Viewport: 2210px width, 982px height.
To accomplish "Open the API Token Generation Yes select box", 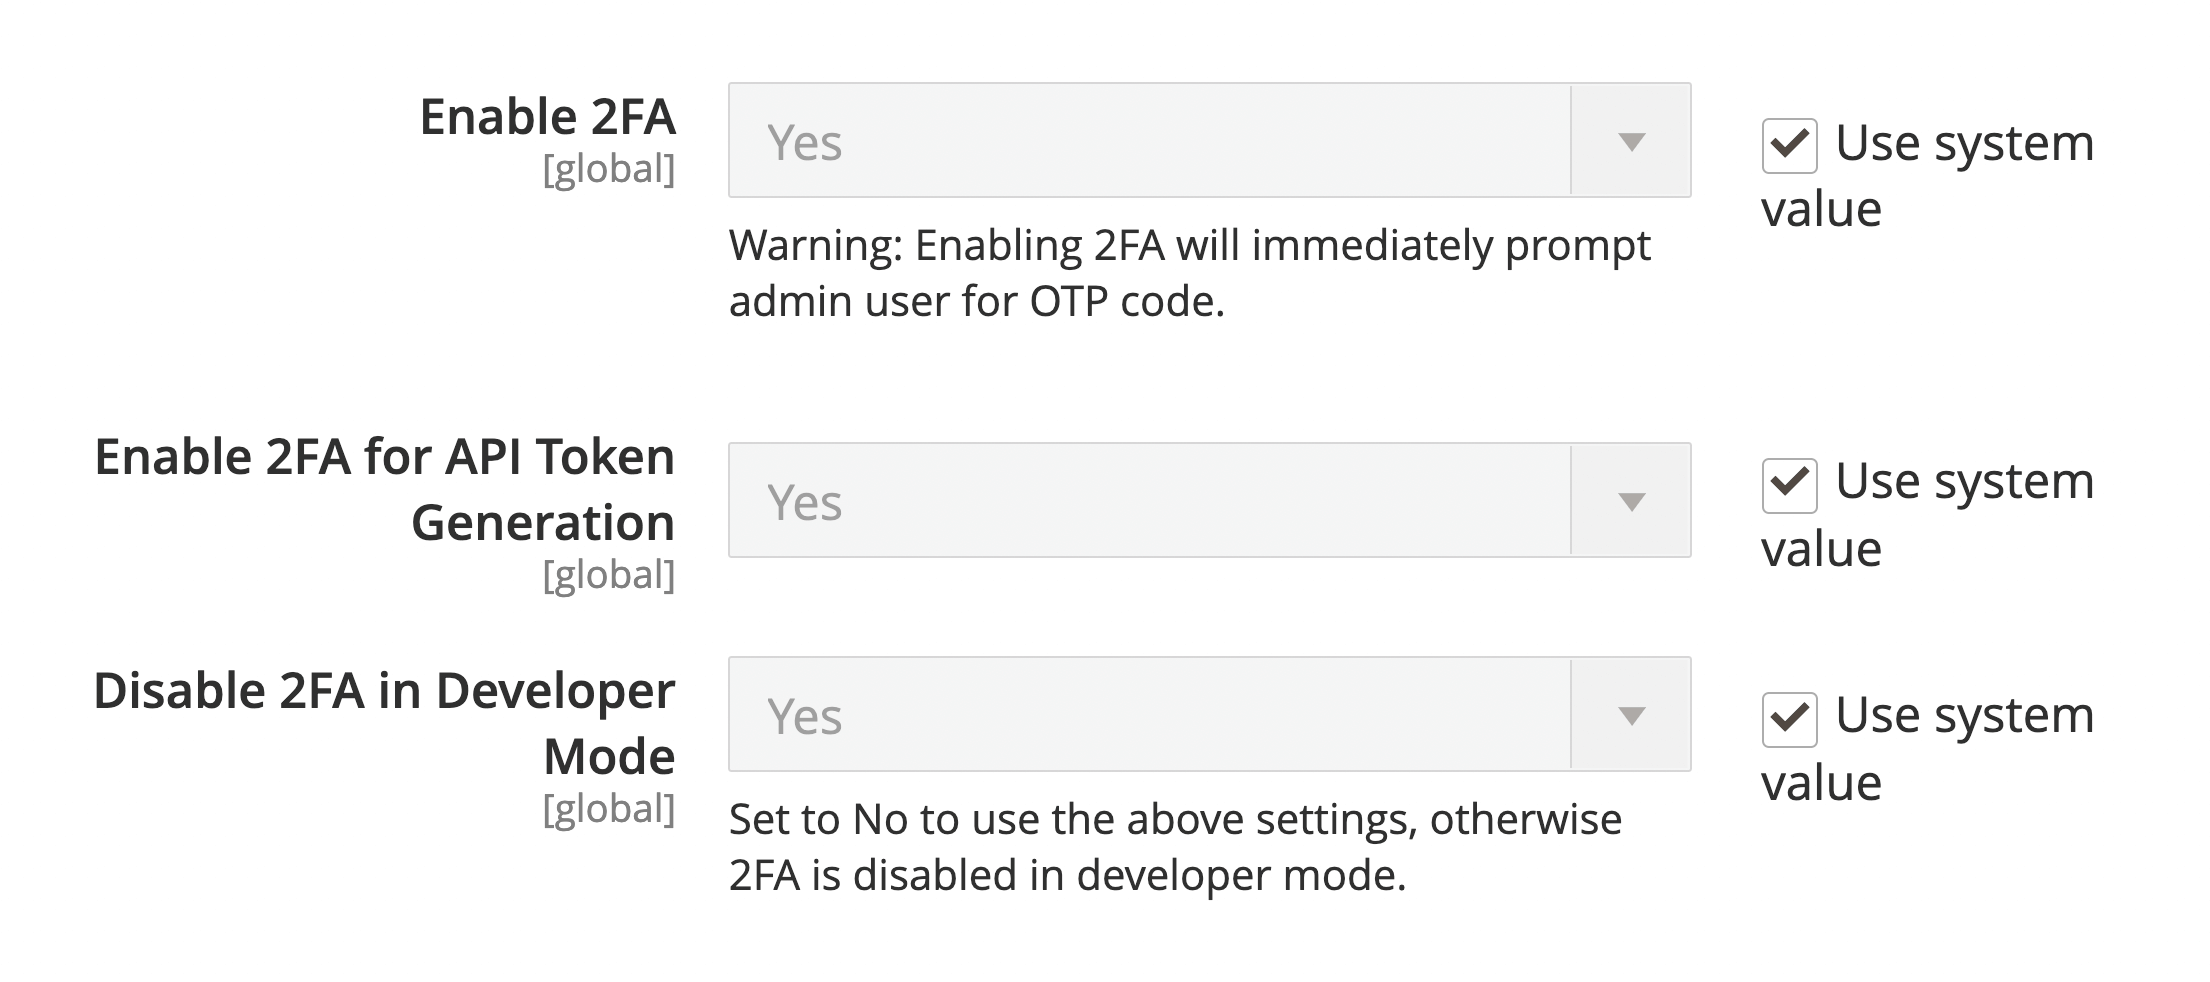I will [1209, 500].
